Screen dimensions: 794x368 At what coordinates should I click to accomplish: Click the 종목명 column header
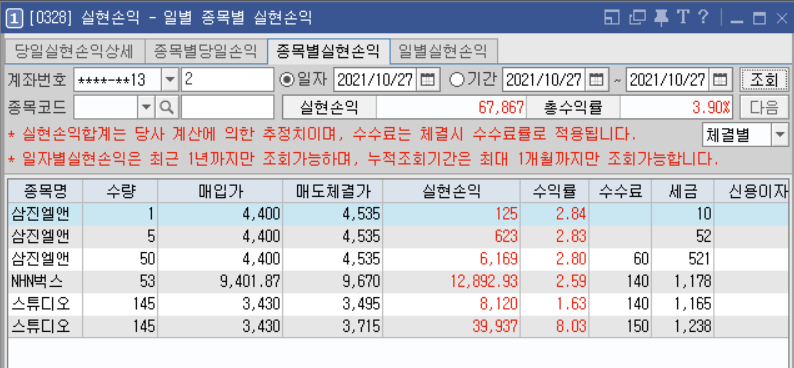46,191
